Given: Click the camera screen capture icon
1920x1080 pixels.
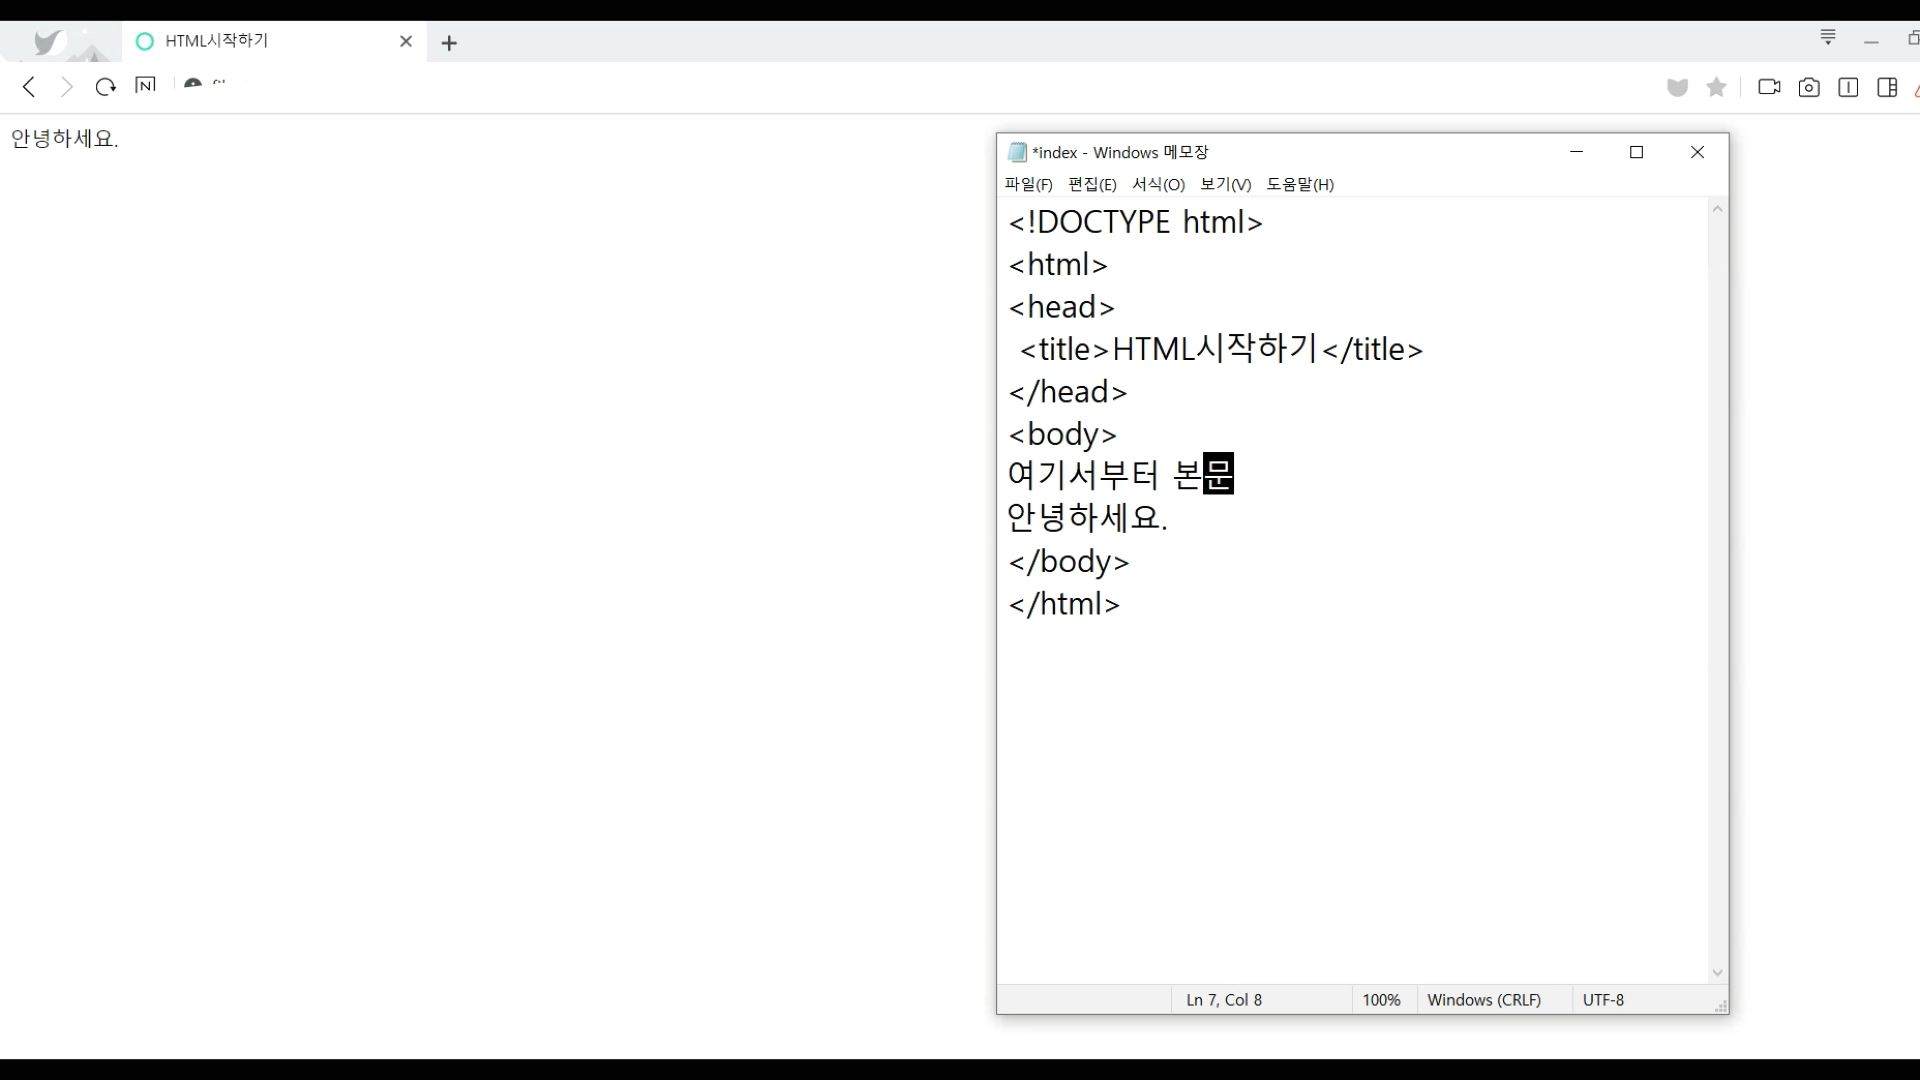Looking at the screenshot, I should (1808, 88).
